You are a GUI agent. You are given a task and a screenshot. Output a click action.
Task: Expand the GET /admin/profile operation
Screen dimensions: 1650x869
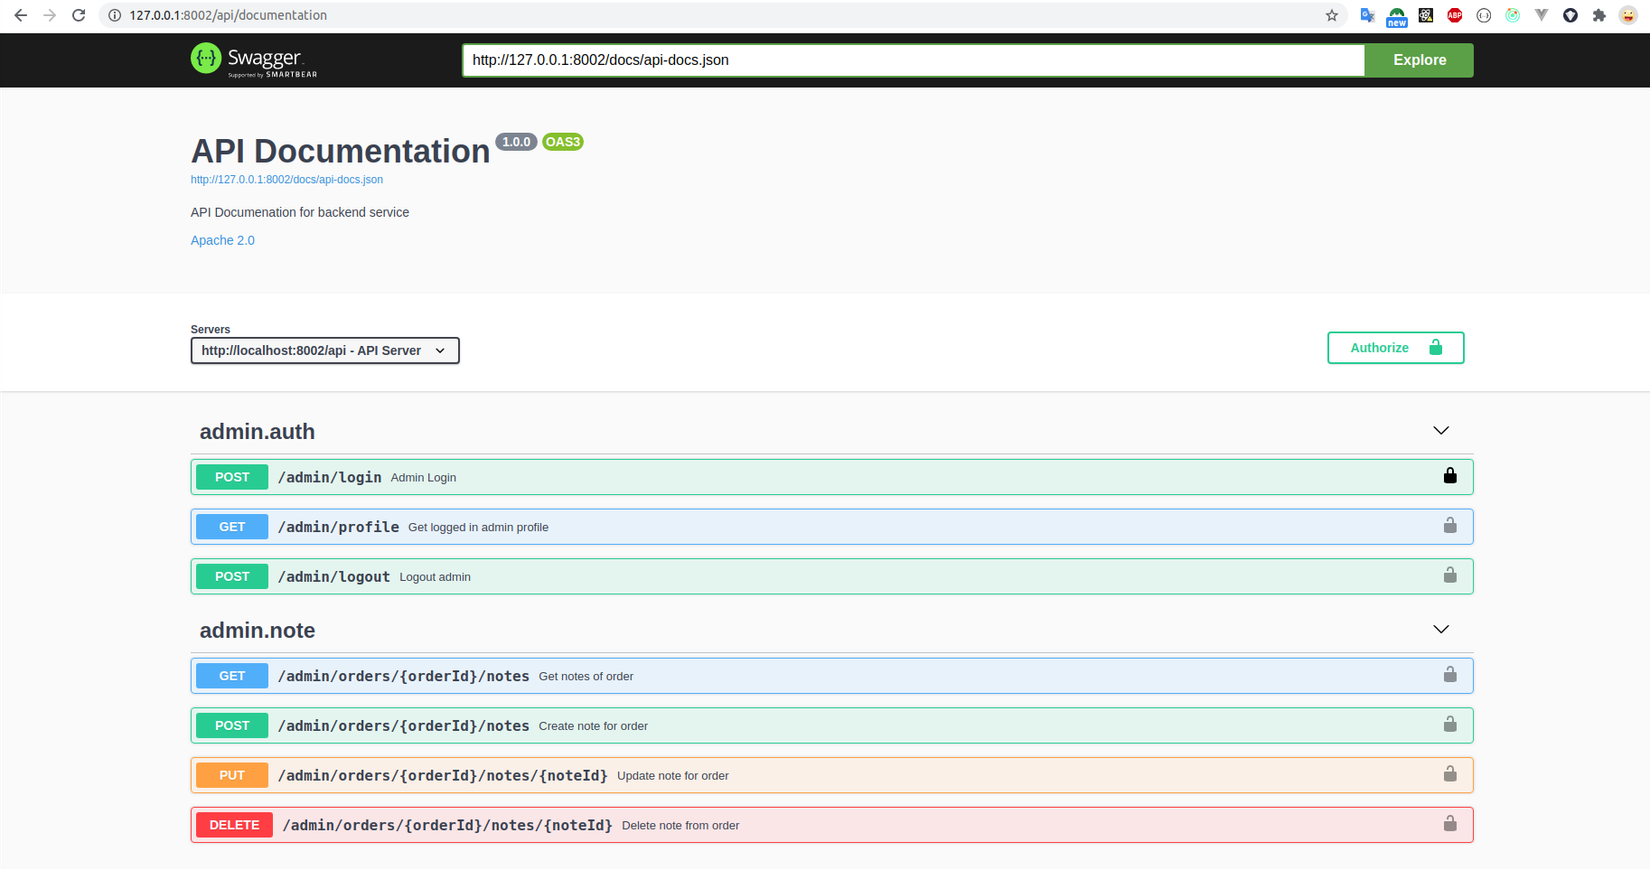pos(832,527)
